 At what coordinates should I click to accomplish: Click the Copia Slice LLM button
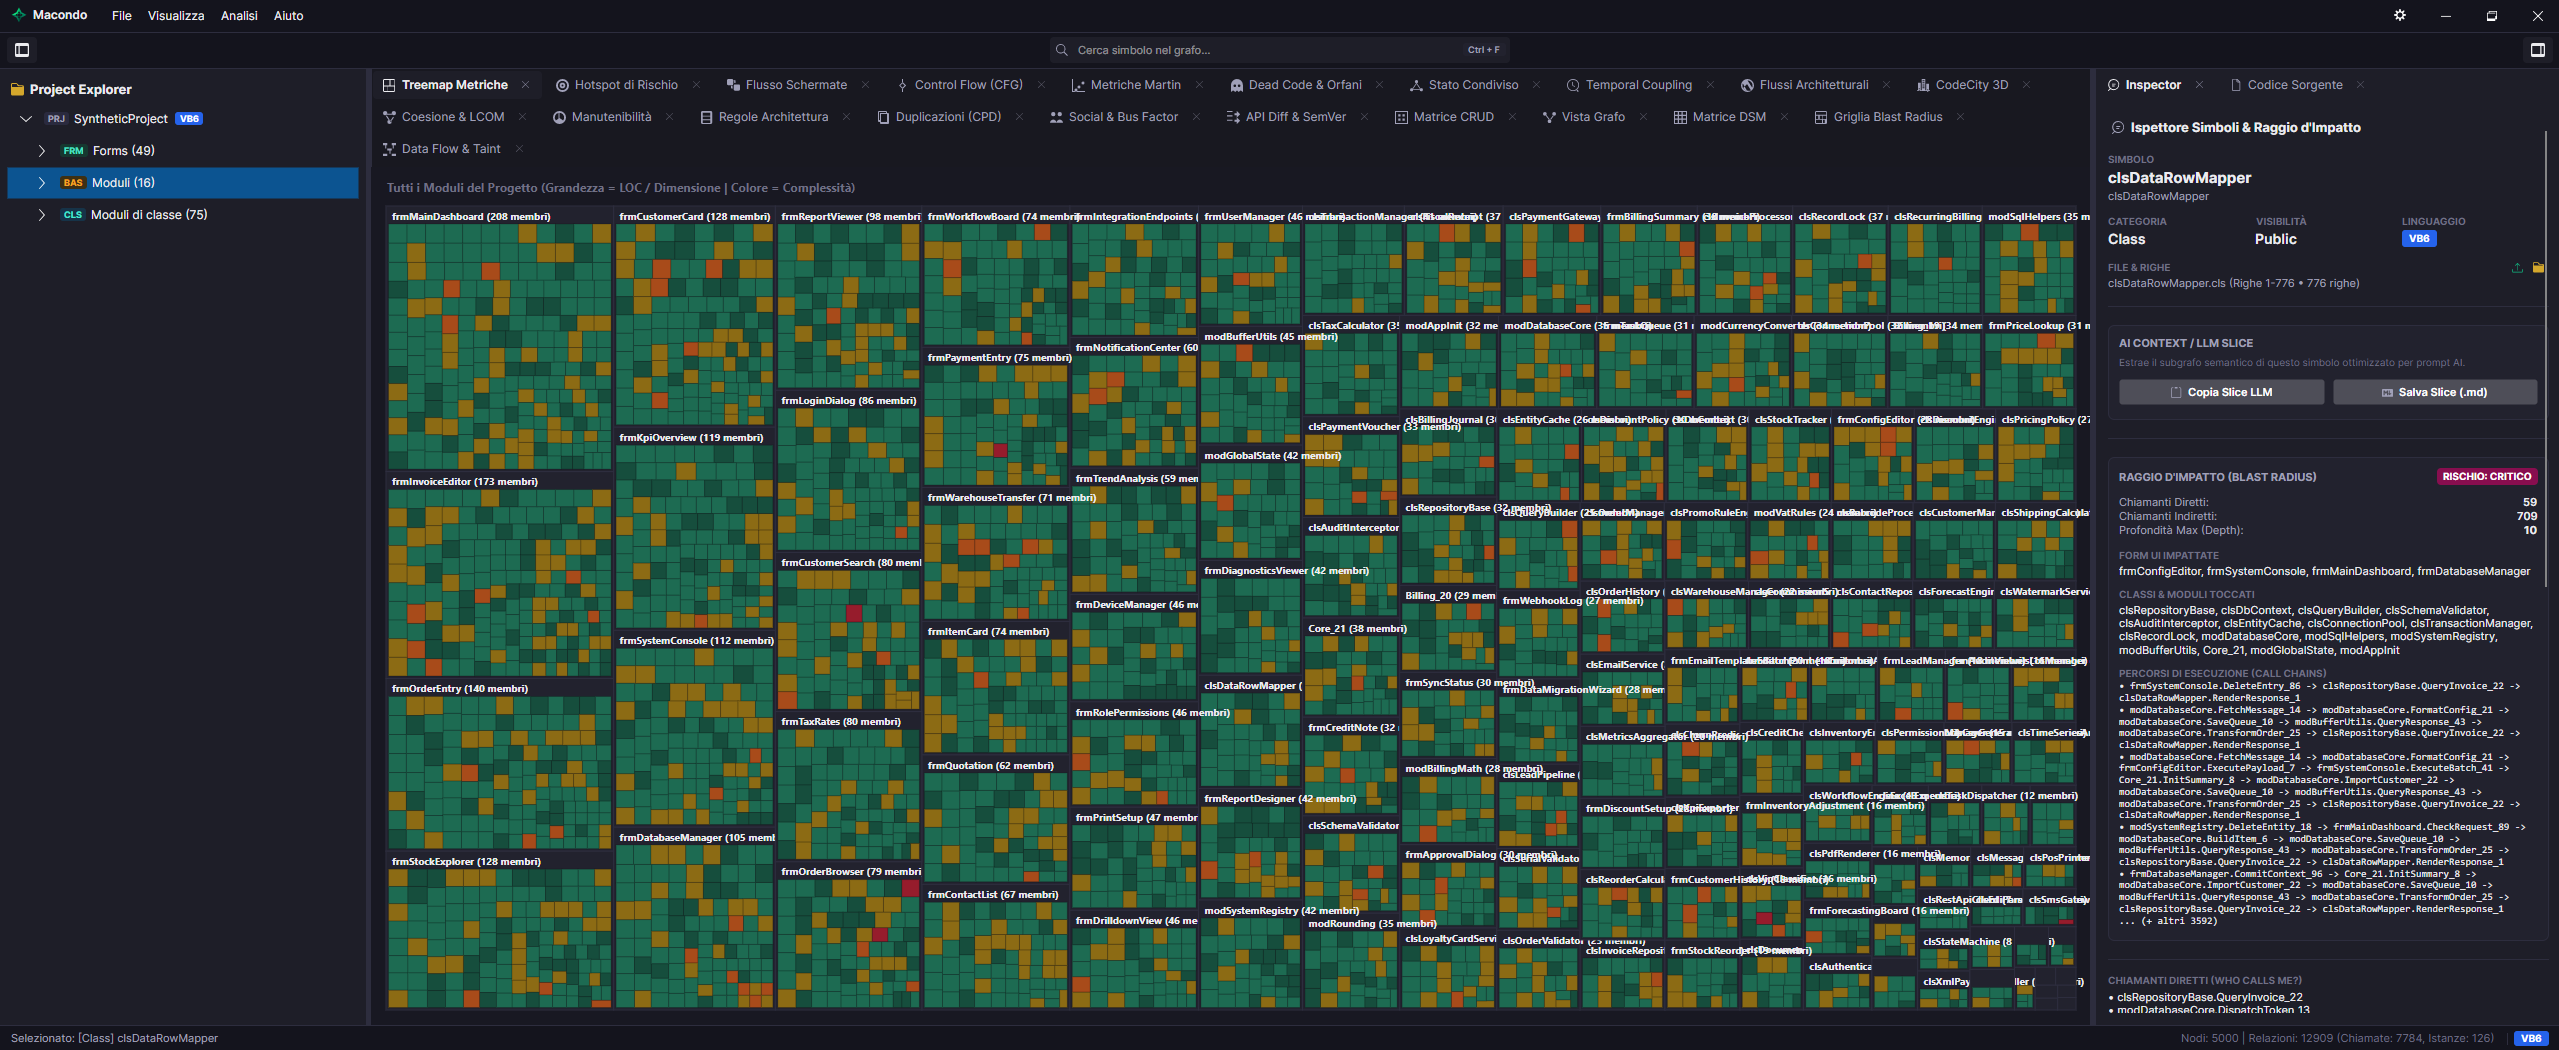(2221, 392)
